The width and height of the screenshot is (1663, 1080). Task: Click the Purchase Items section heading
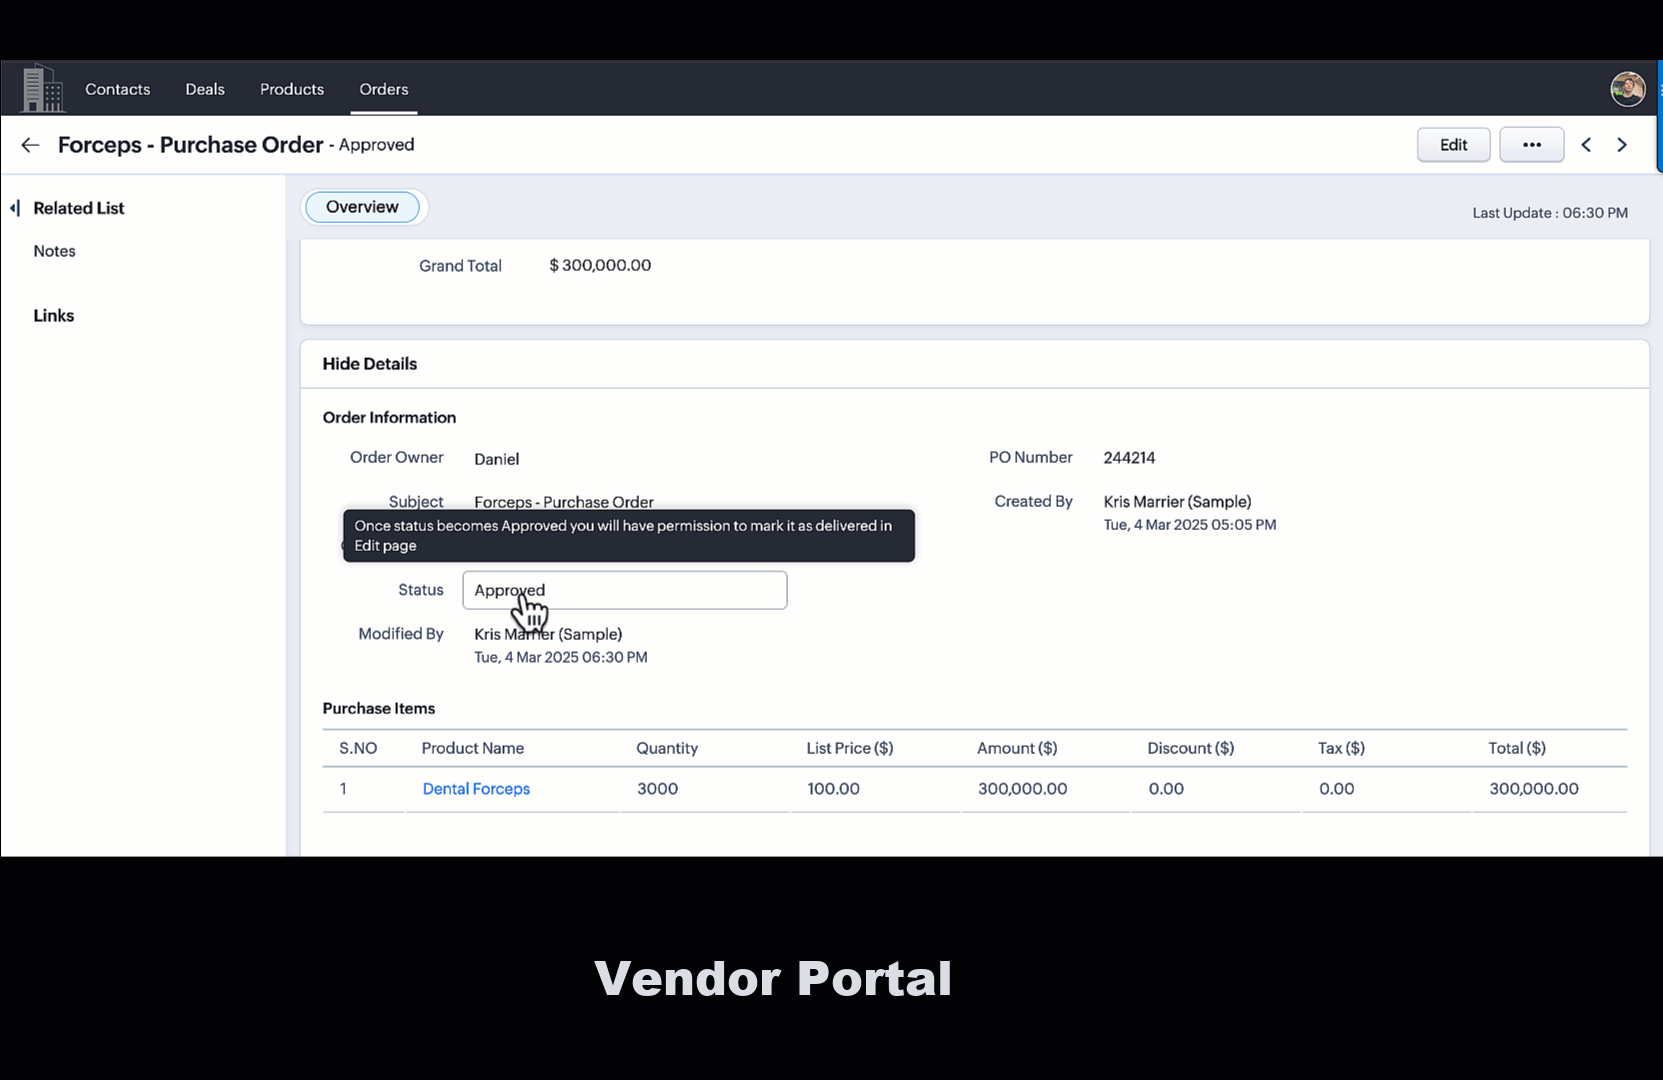pos(378,709)
